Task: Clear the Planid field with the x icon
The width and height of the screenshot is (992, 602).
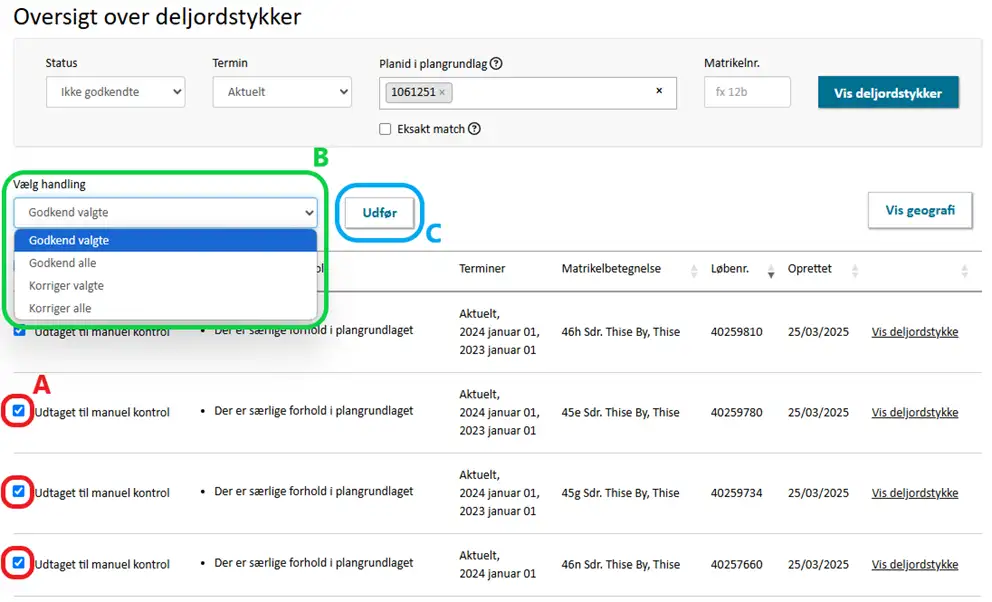Action: [x=659, y=91]
